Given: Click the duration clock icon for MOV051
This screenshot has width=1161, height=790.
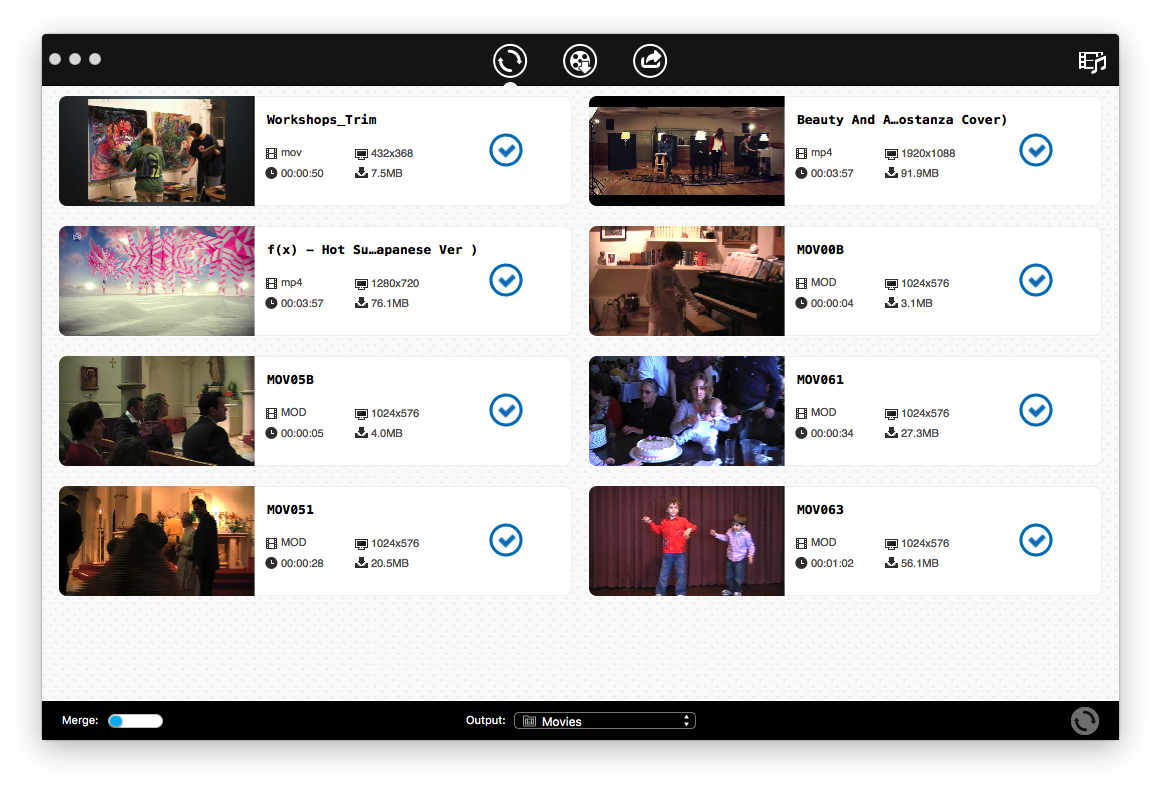Looking at the screenshot, I should (x=269, y=563).
